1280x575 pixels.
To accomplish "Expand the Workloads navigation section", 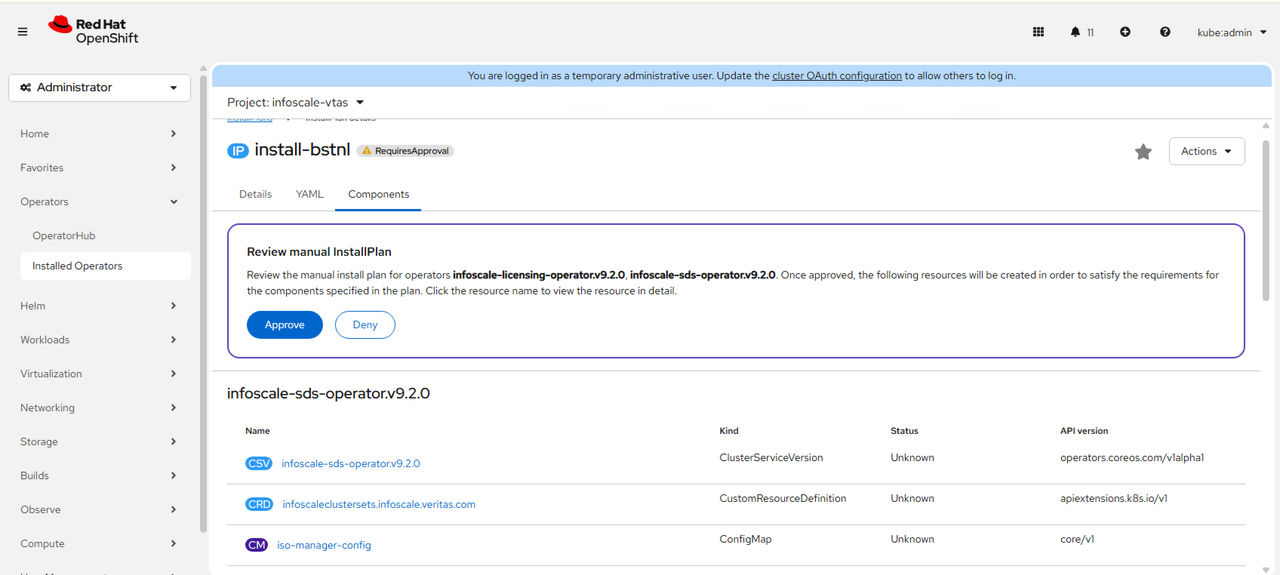I will click(x=99, y=340).
